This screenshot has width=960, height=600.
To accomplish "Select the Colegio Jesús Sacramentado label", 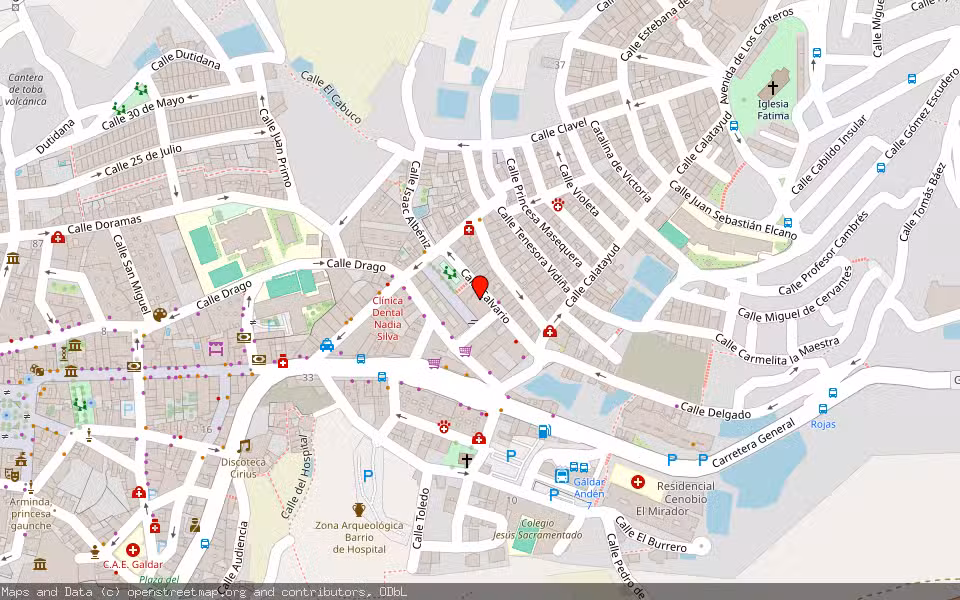I will (538, 529).
